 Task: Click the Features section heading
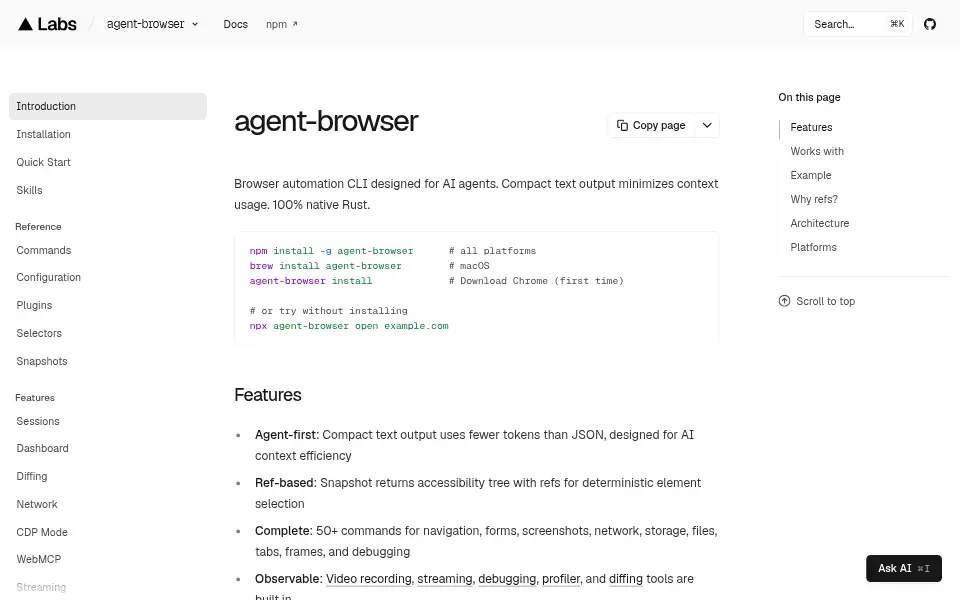[x=268, y=395]
